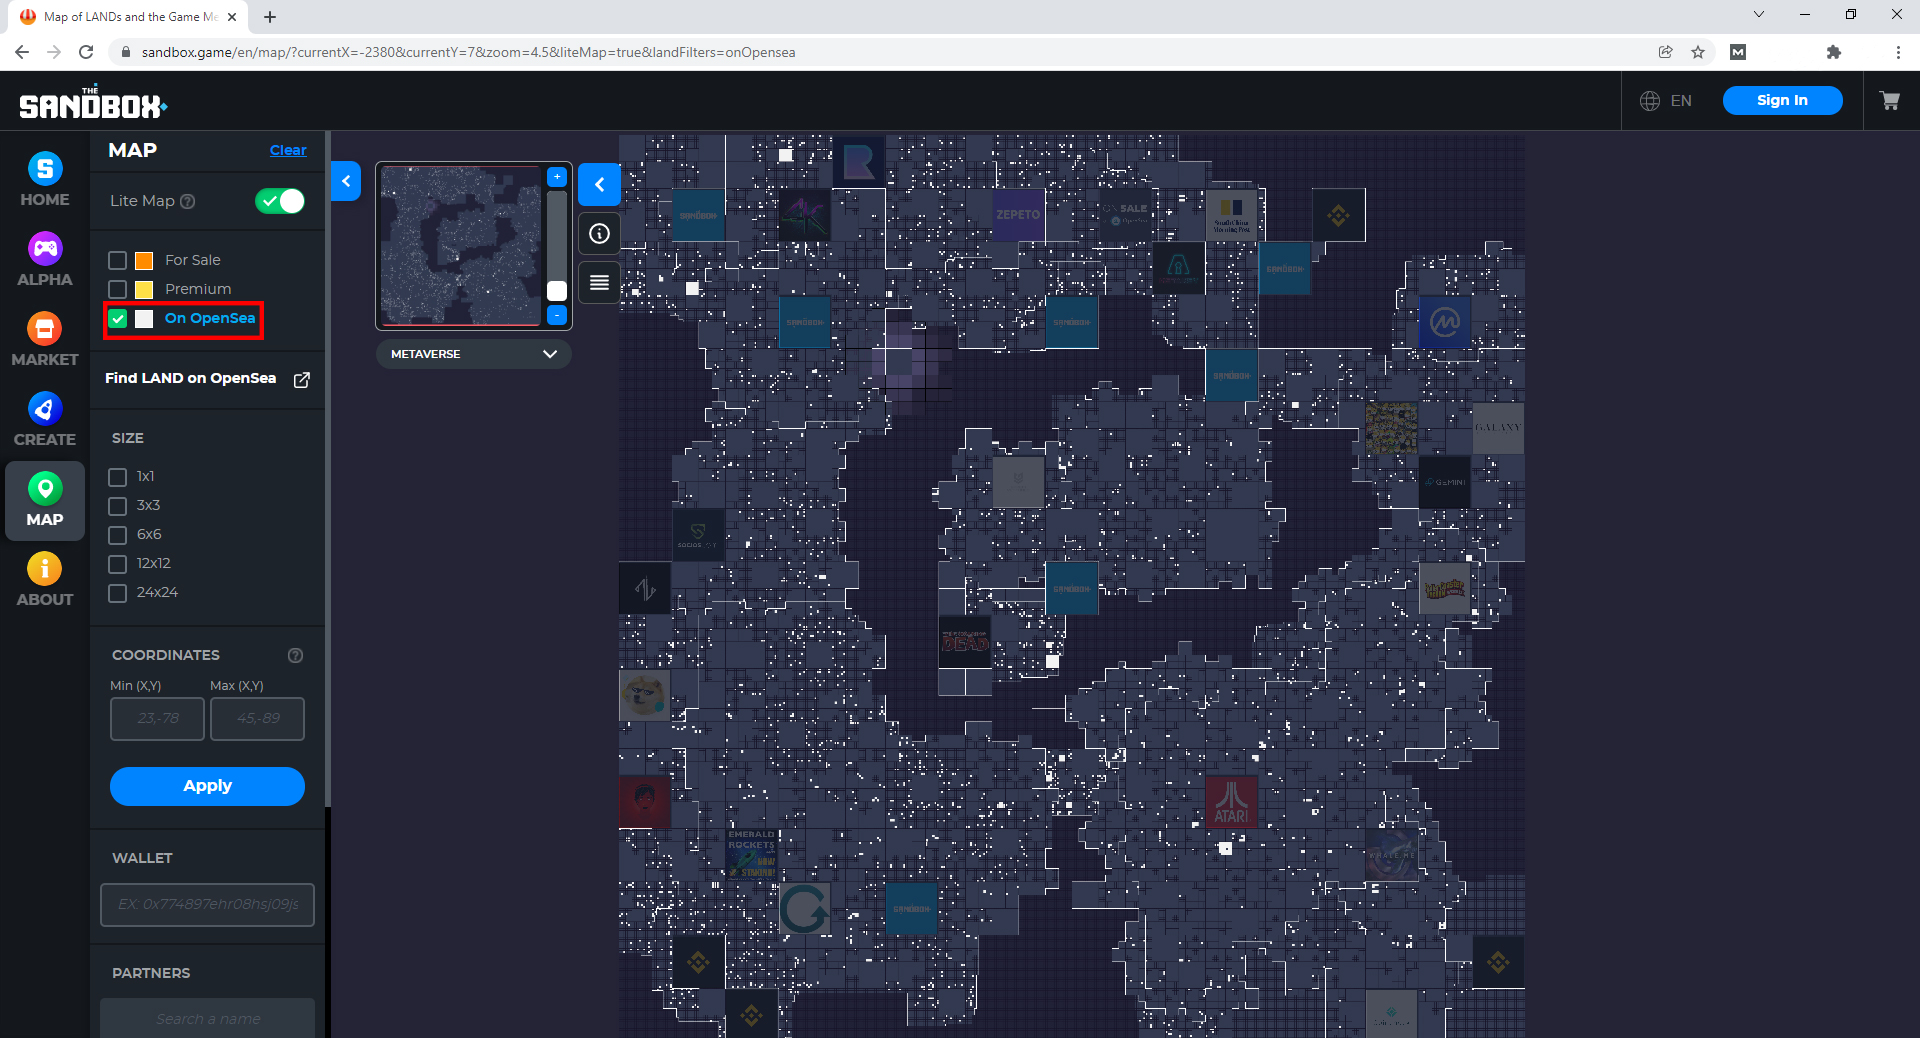Zoom in on the minimap
This screenshot has height=1038, width=1920.
point(557,177)
